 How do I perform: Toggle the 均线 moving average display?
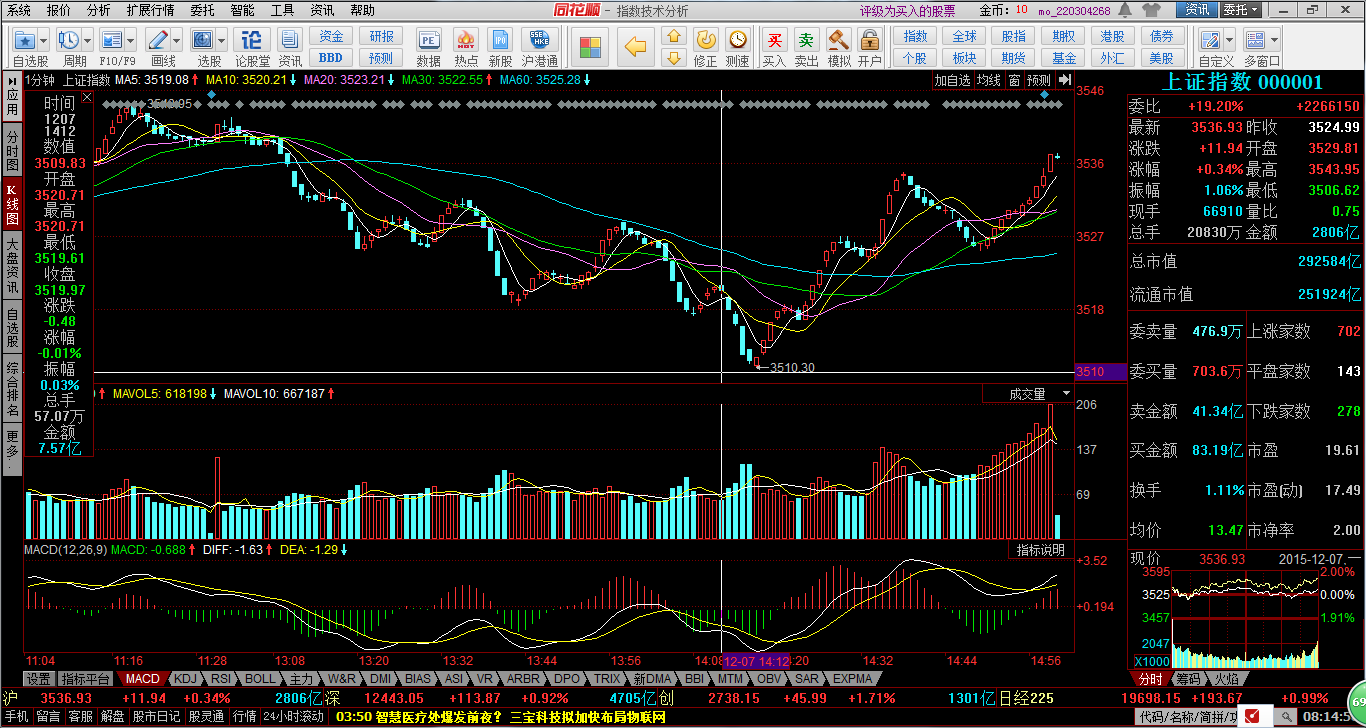pyautogui.click(x=989, y=81)
